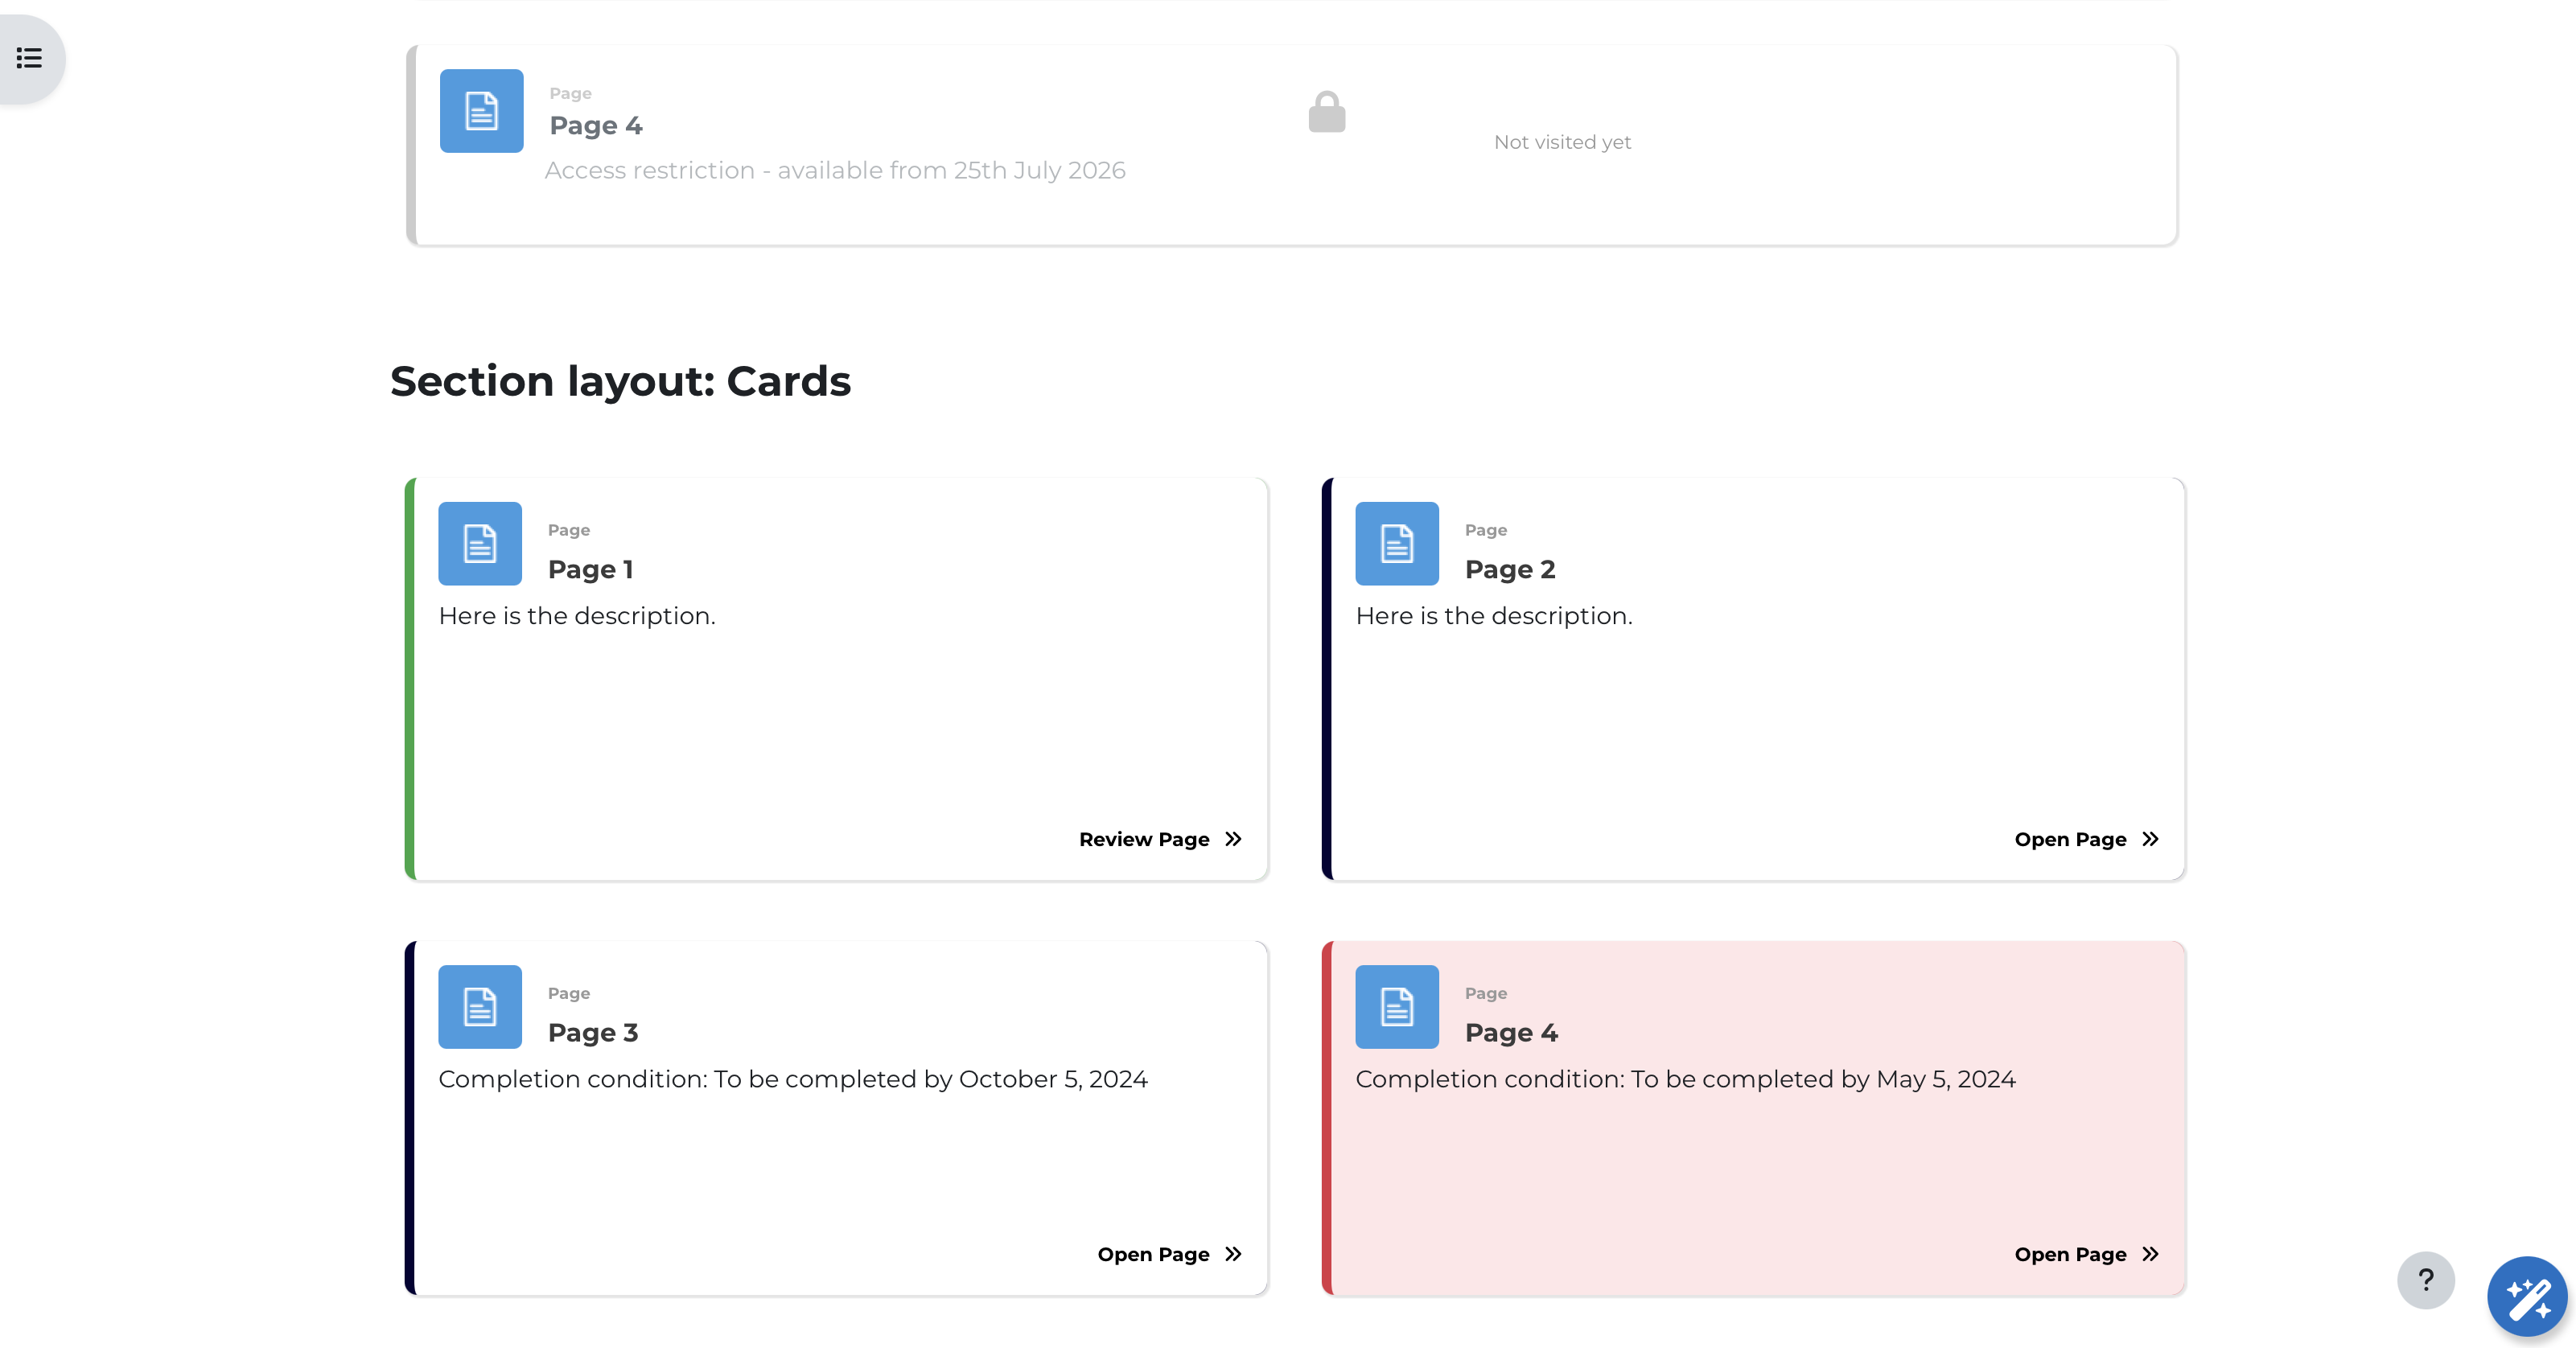Open the magic wand customizer button

tap(2527, 1297)
